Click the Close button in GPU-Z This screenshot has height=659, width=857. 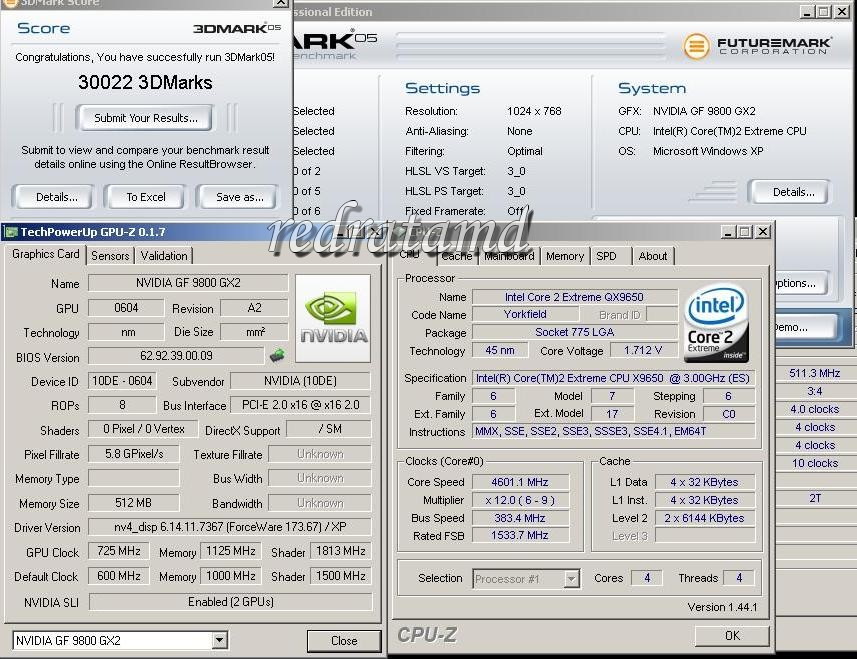[x=344, y=641]
